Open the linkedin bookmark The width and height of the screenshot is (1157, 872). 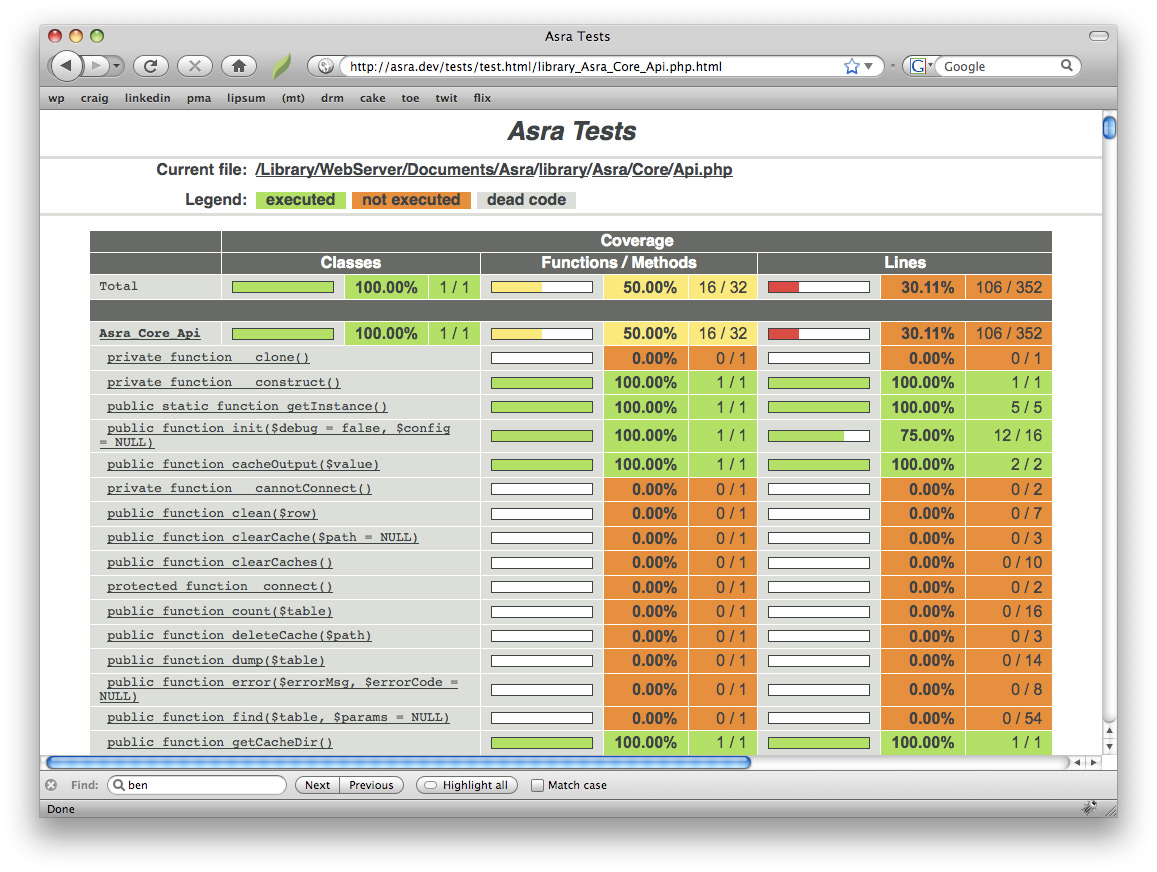click(x=148, y=98)
